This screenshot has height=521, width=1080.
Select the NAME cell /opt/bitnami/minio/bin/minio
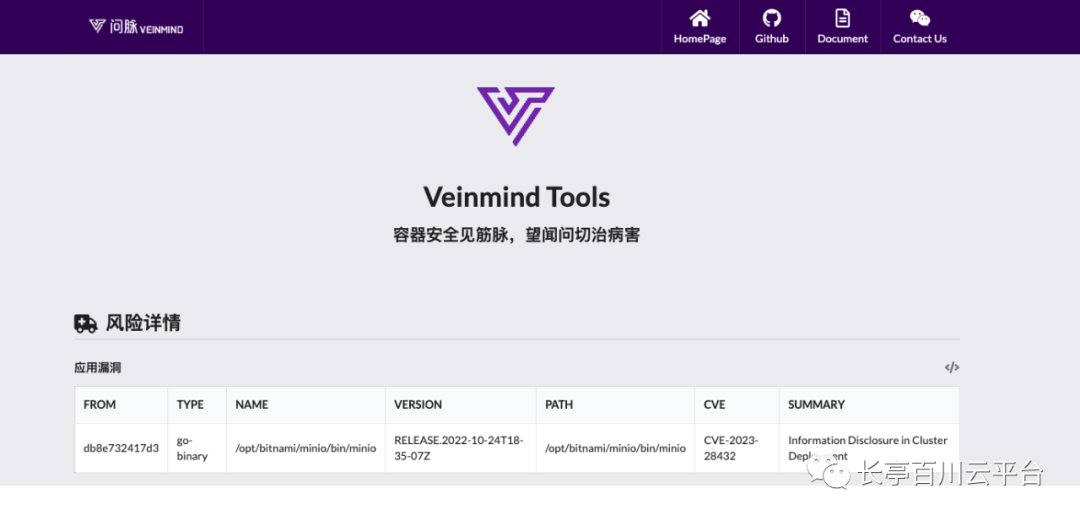click(x=306, y=448)
